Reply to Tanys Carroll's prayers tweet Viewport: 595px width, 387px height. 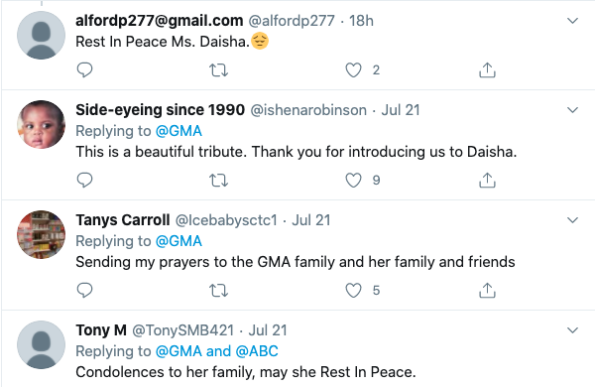pos(84,290)
